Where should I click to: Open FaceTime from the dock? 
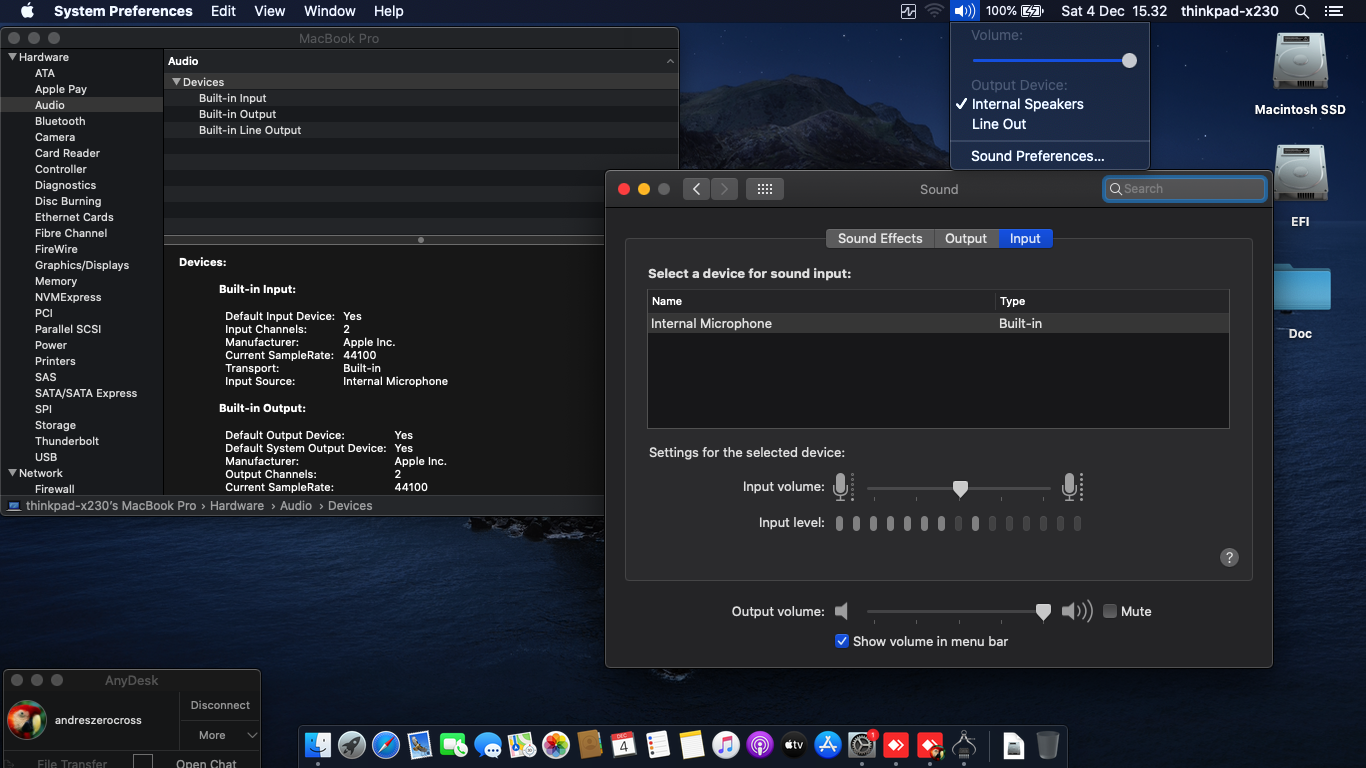[x=454, y=744]
